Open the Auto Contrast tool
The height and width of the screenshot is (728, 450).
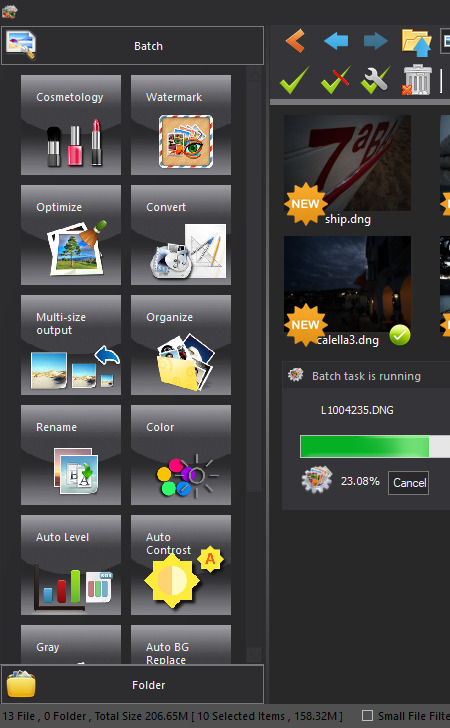[181, 565]
